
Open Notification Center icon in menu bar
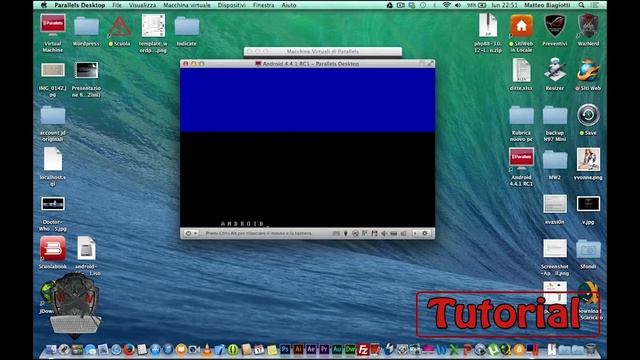coord(595,5)
